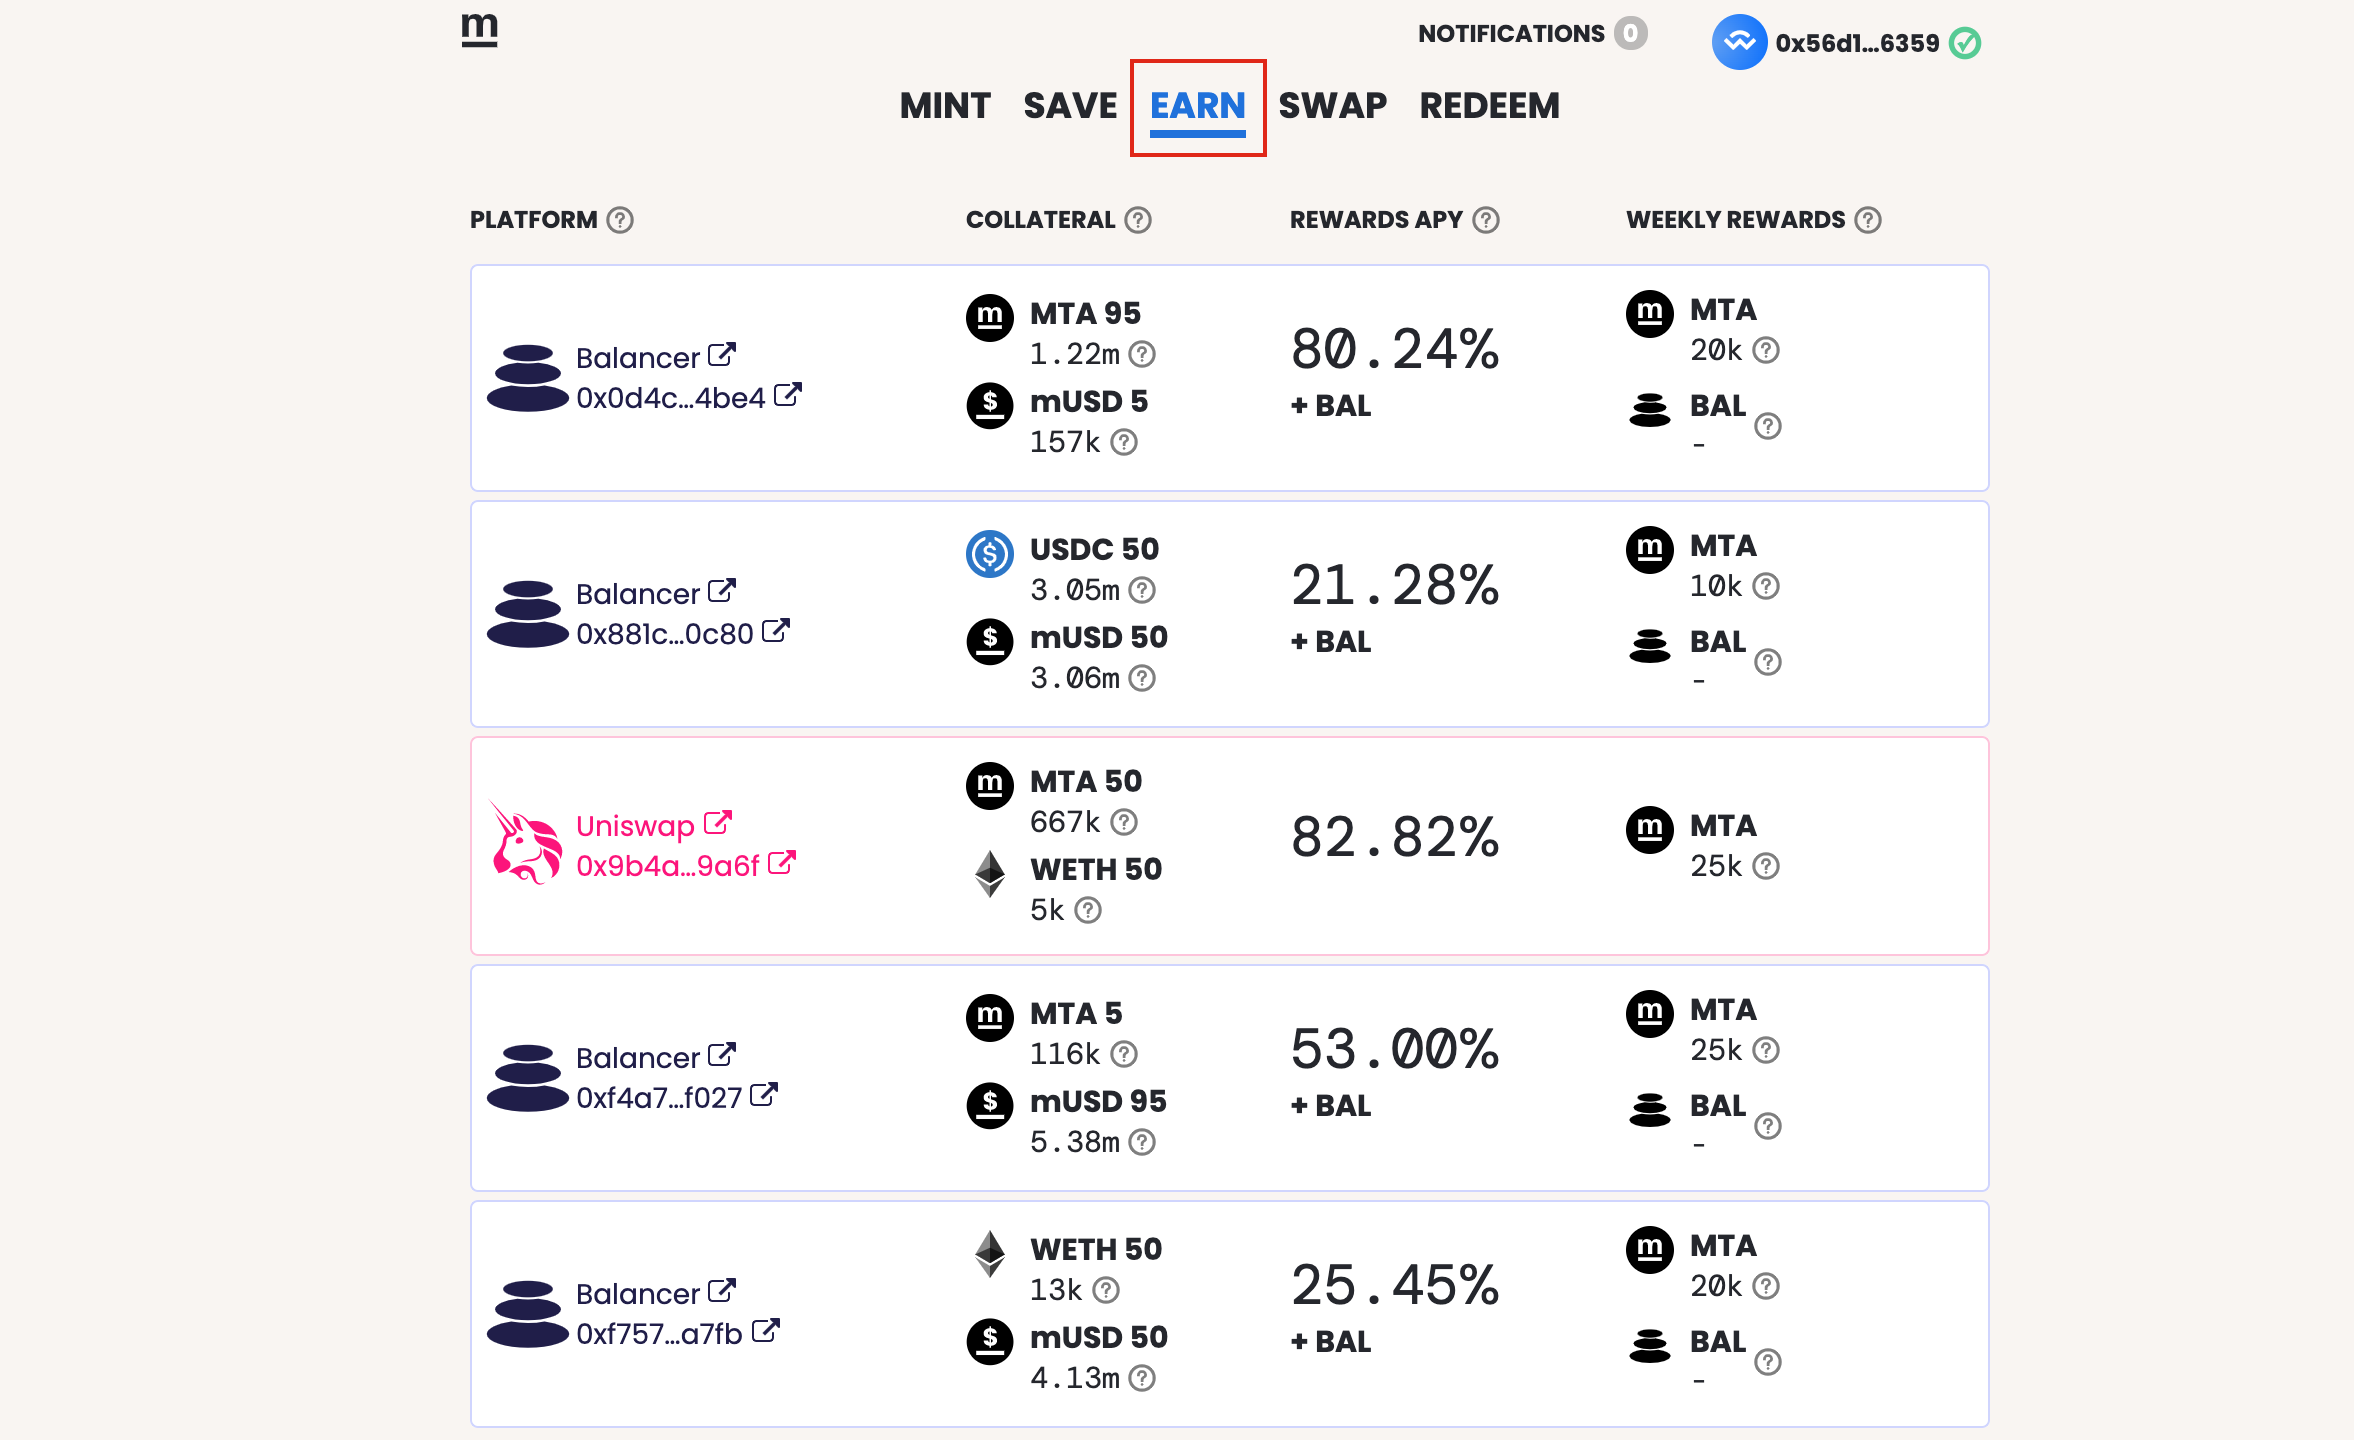Screen dimensions: 2354x1440
Task: Click help icon beside 25k Uniswap reward
Action: tap(1766, 866)
